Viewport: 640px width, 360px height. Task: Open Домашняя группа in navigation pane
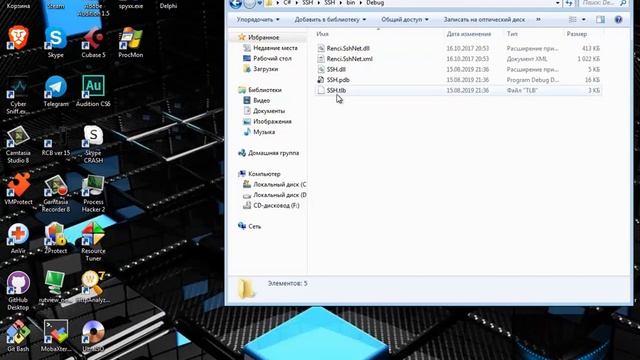pos(273,153)
